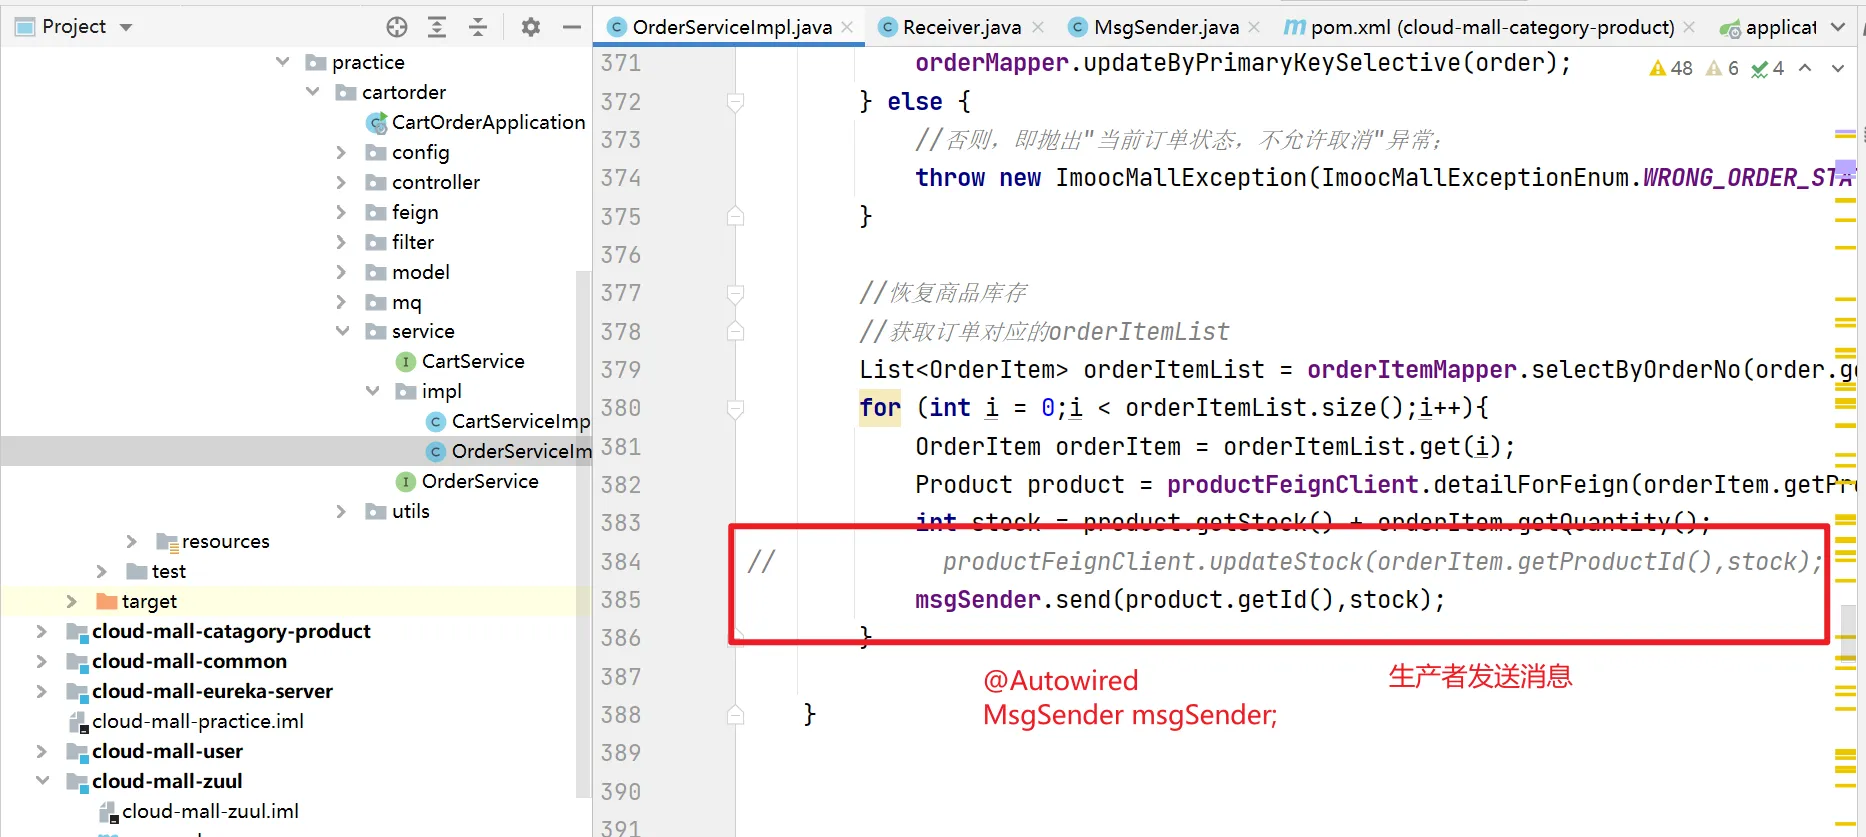Collapse the practice folder chevron
Viewport: 1866px width, 837px height.
click(x=283, y=62)
